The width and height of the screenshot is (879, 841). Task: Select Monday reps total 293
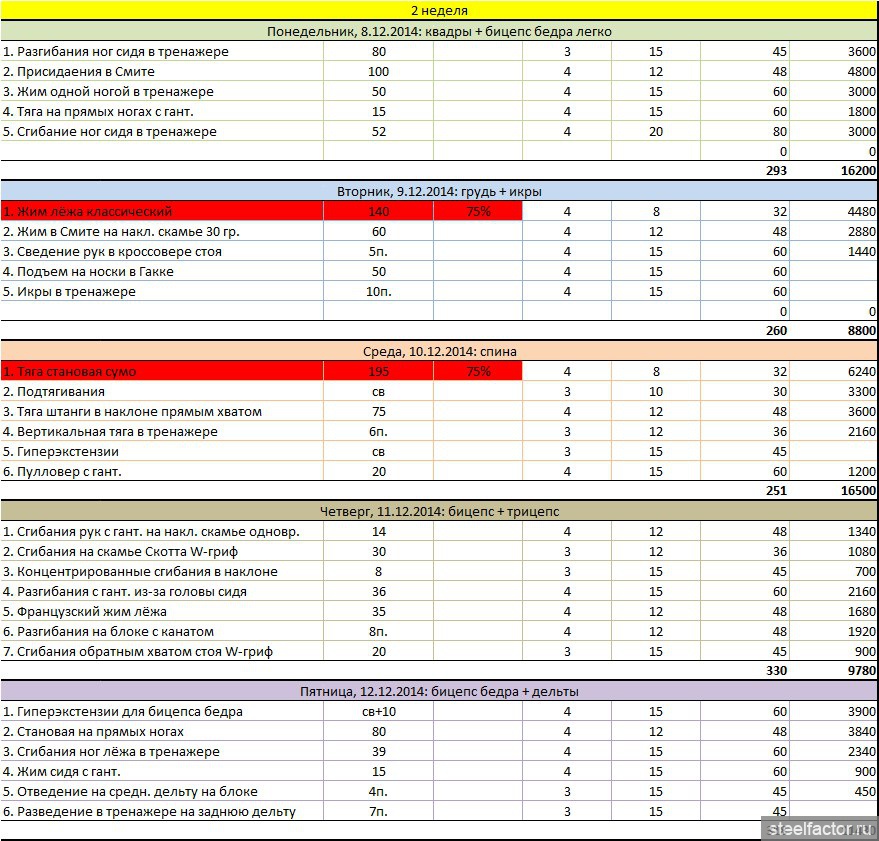point(776,171)
